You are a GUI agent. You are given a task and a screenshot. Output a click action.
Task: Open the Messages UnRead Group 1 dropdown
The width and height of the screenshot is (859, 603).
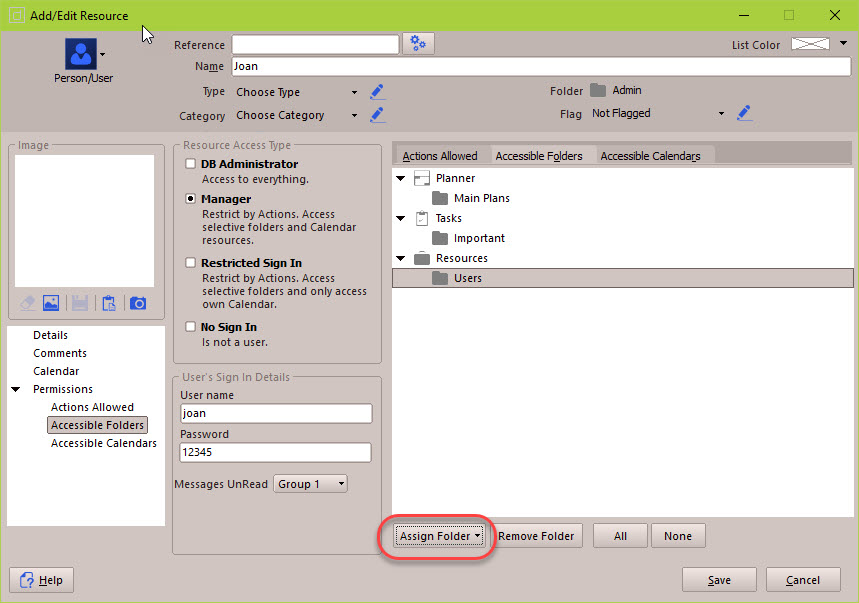(312, 484)
